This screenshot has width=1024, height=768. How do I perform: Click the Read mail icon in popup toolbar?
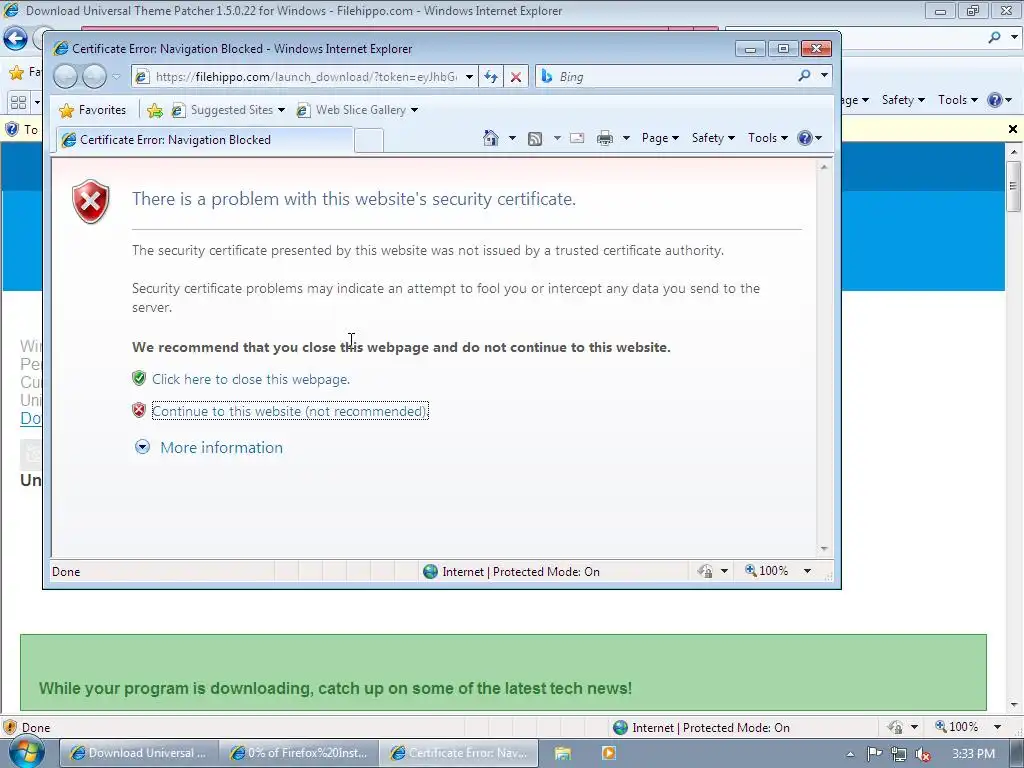tap(577, 138)
